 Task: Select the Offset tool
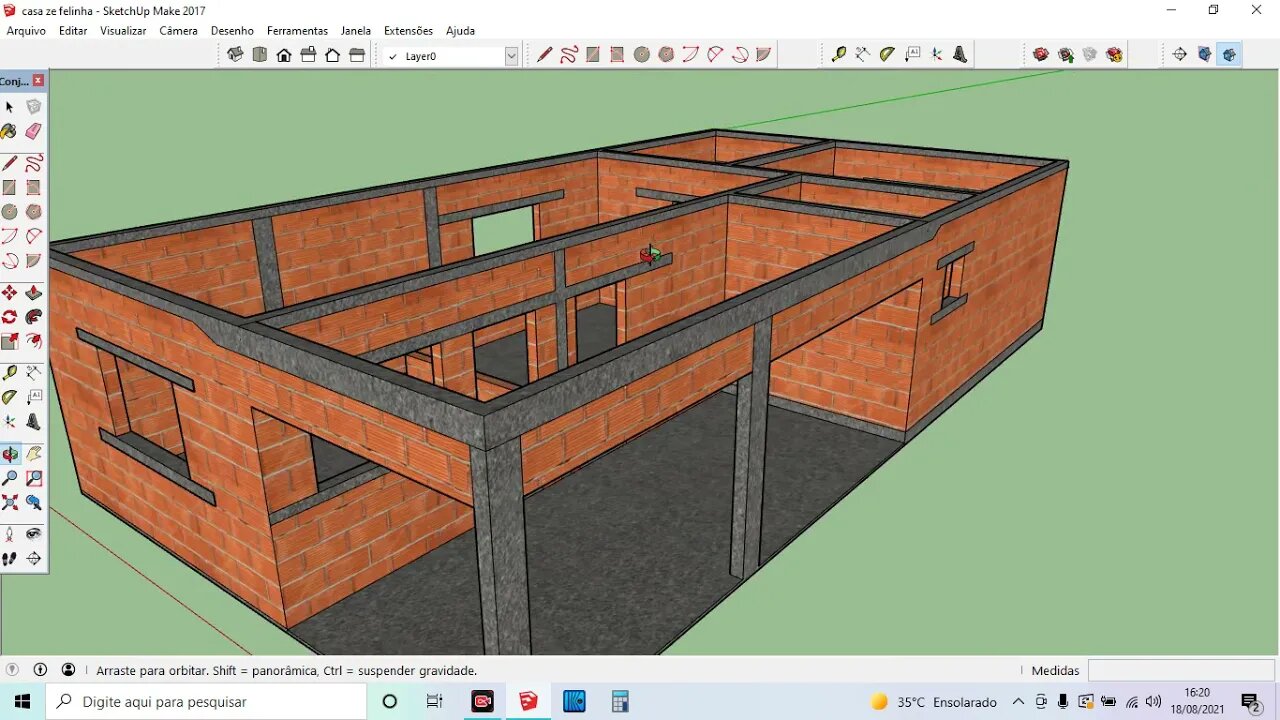[x=34, y=342]
